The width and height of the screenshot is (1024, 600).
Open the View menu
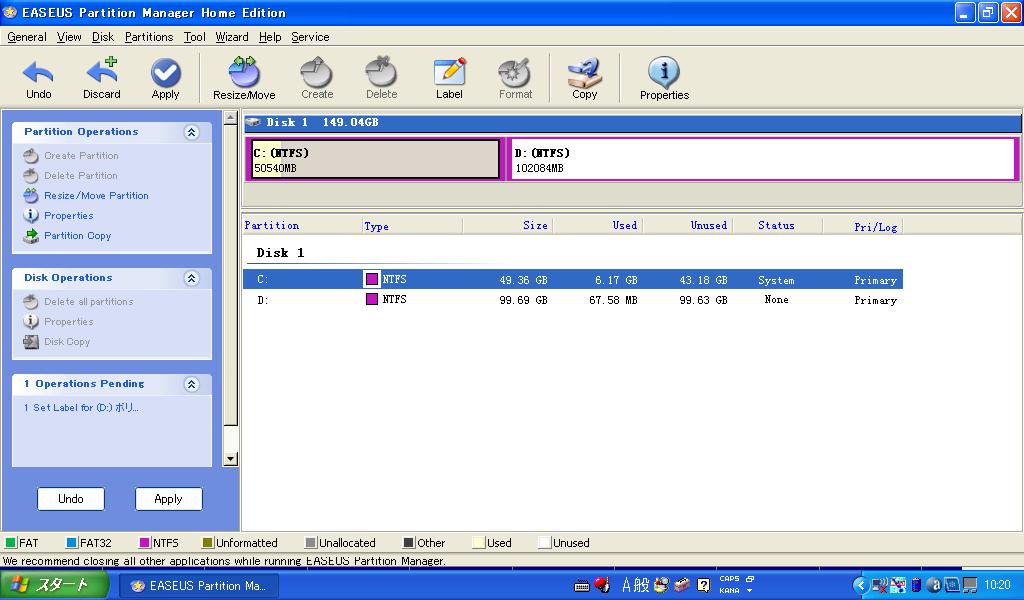(69, 37)
